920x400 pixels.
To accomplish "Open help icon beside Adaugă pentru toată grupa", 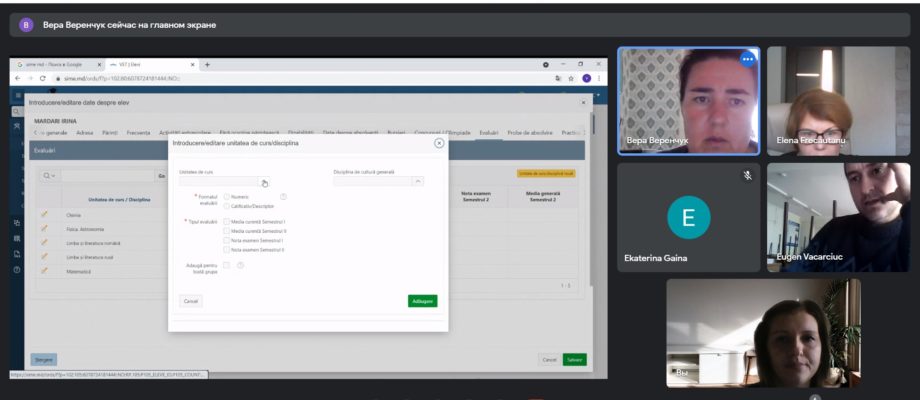I will 240,265.
